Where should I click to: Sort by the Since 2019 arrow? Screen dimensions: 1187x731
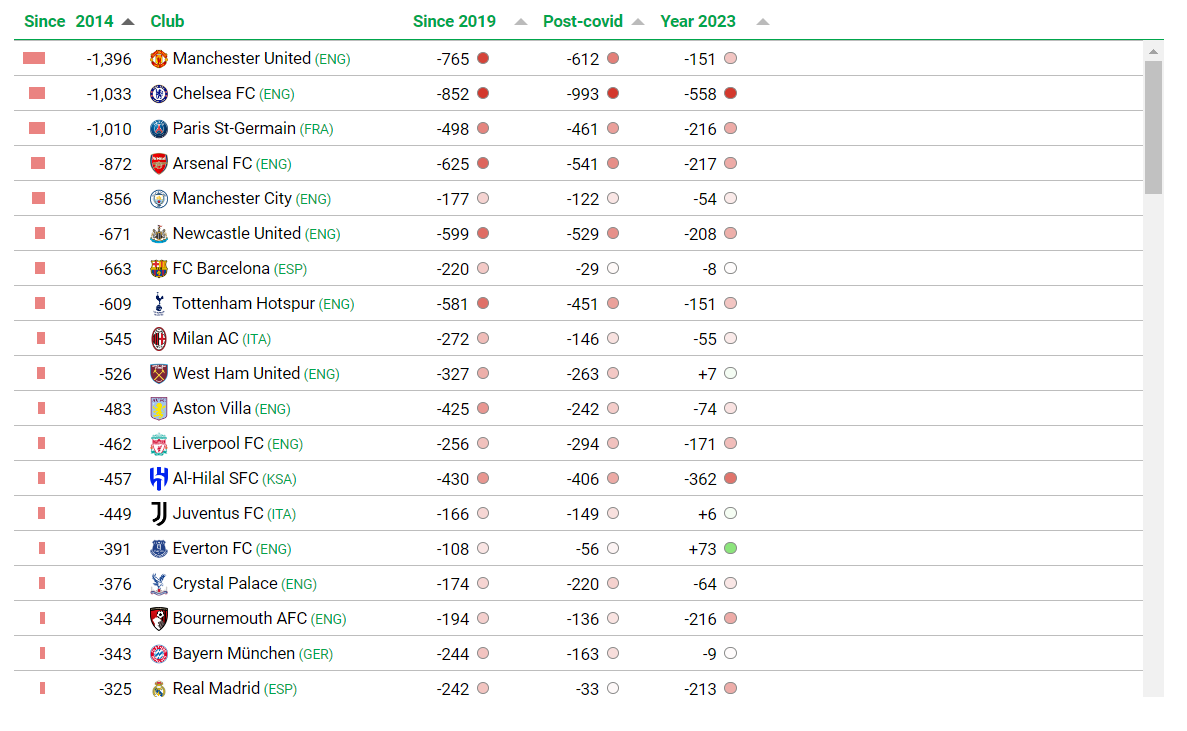[x=520, y=22]
